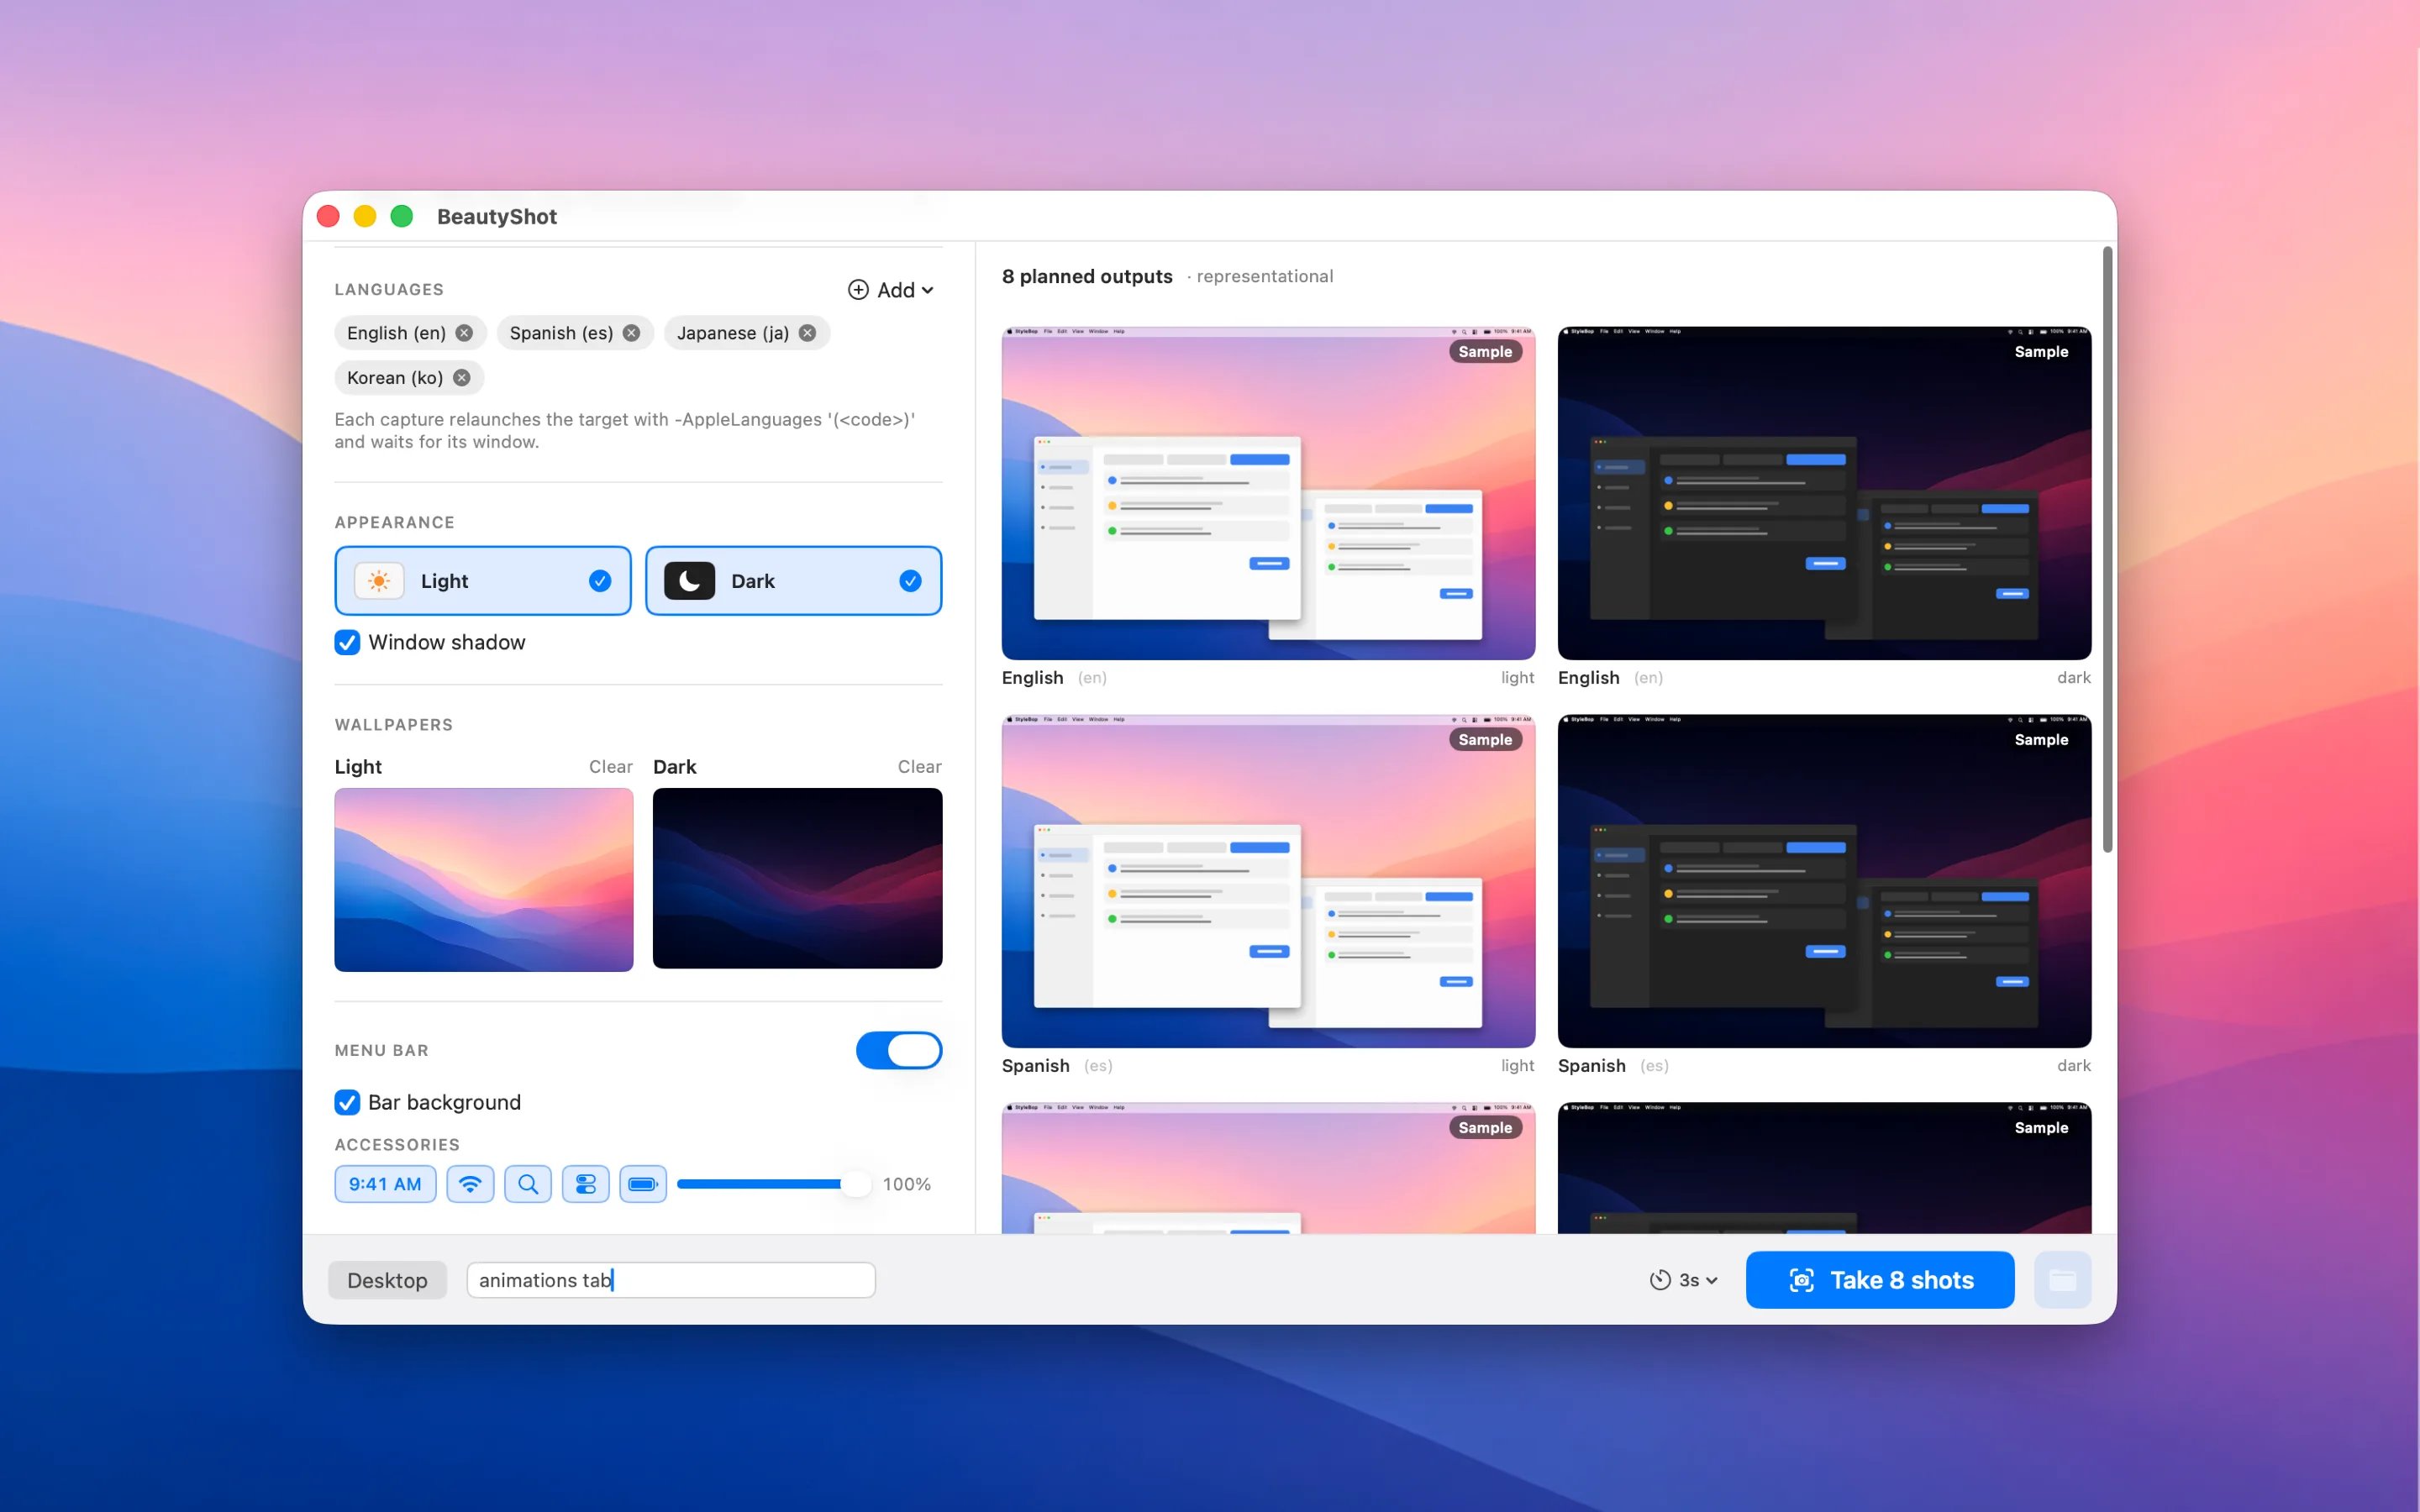Click the Sample badge on Spanish dark preview
Image resolution: width=2420 pixels, height=1512 pixels.
[x=2041, y=739]
